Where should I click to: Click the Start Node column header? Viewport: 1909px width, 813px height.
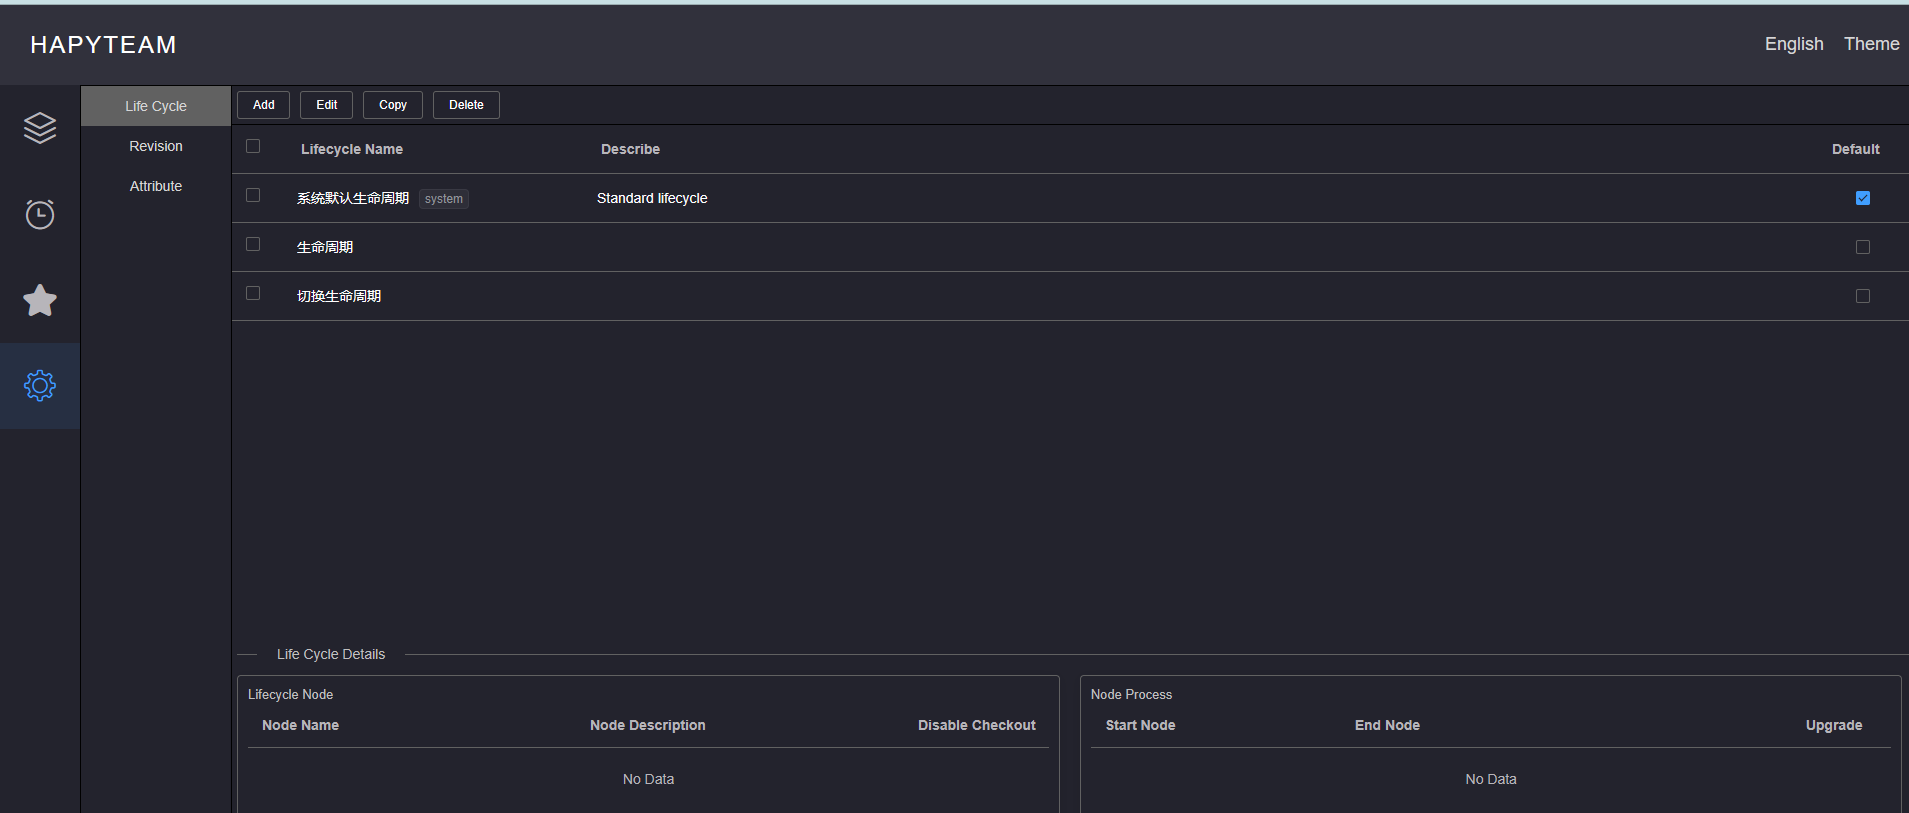coord(1140,725)
